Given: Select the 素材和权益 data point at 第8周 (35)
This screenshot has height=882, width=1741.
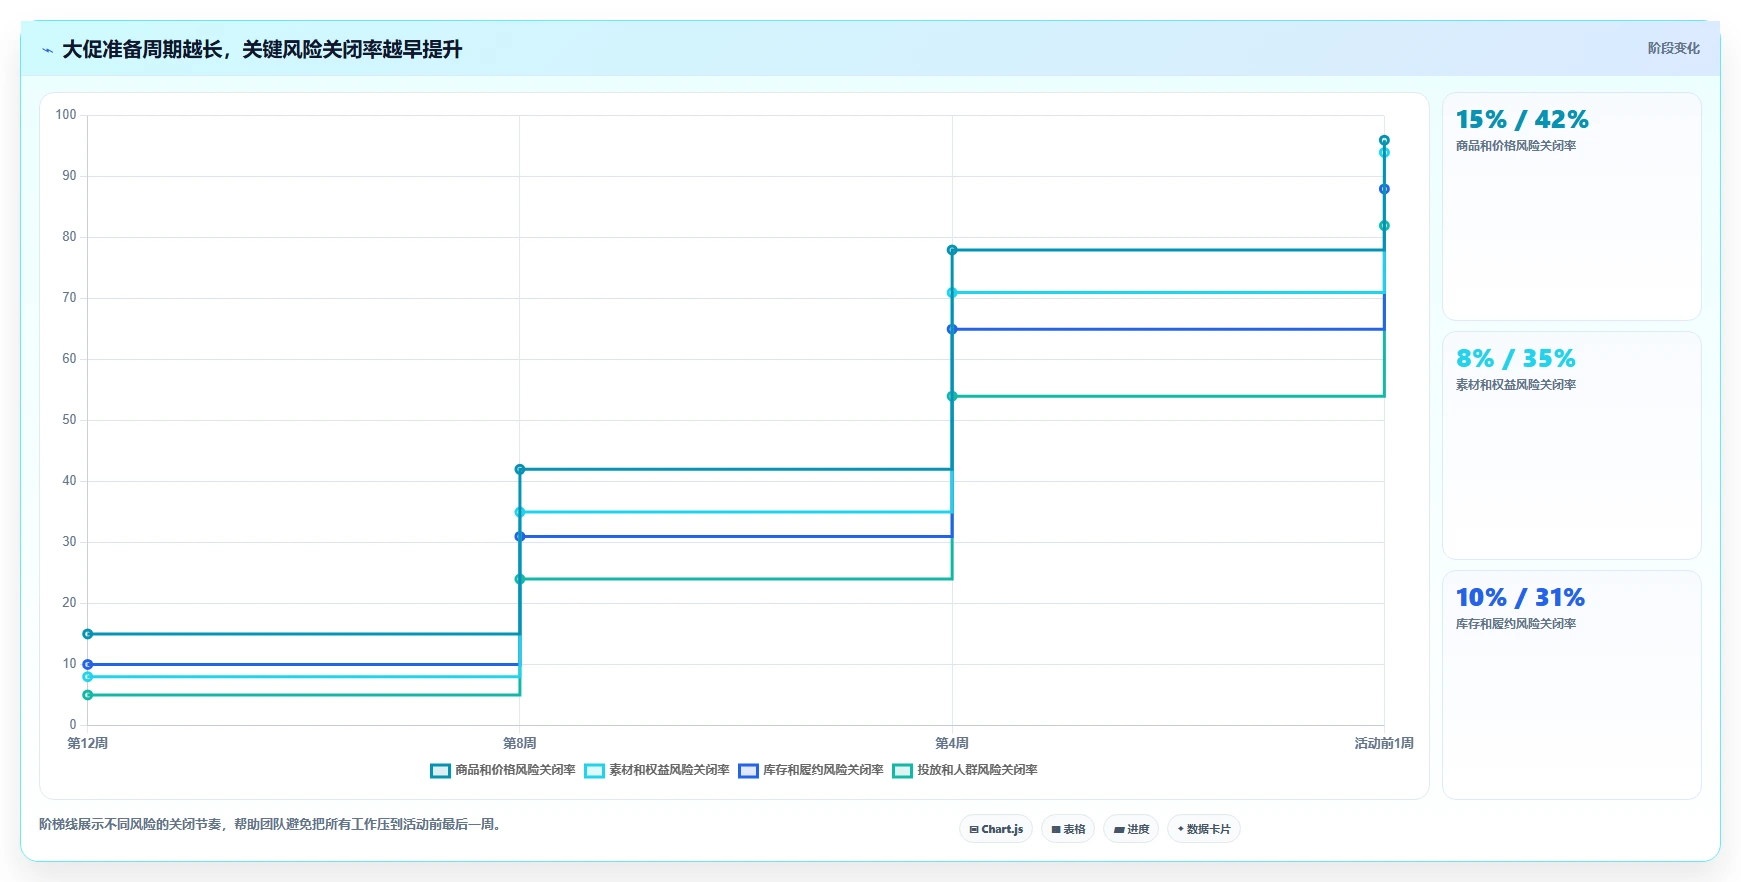Looking at the screenshot, I should pos(520,512).
